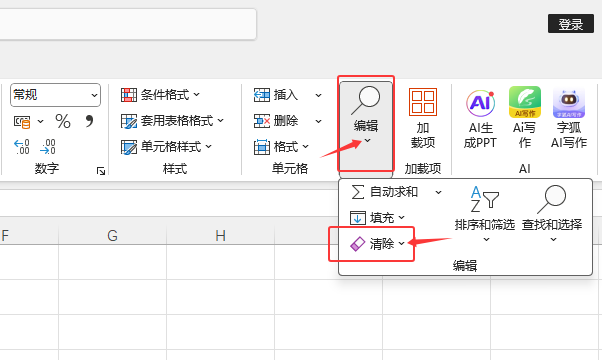Click the 格式 cell format icon
The height and width of the screenshot is (360, 602).
(262, 147)
